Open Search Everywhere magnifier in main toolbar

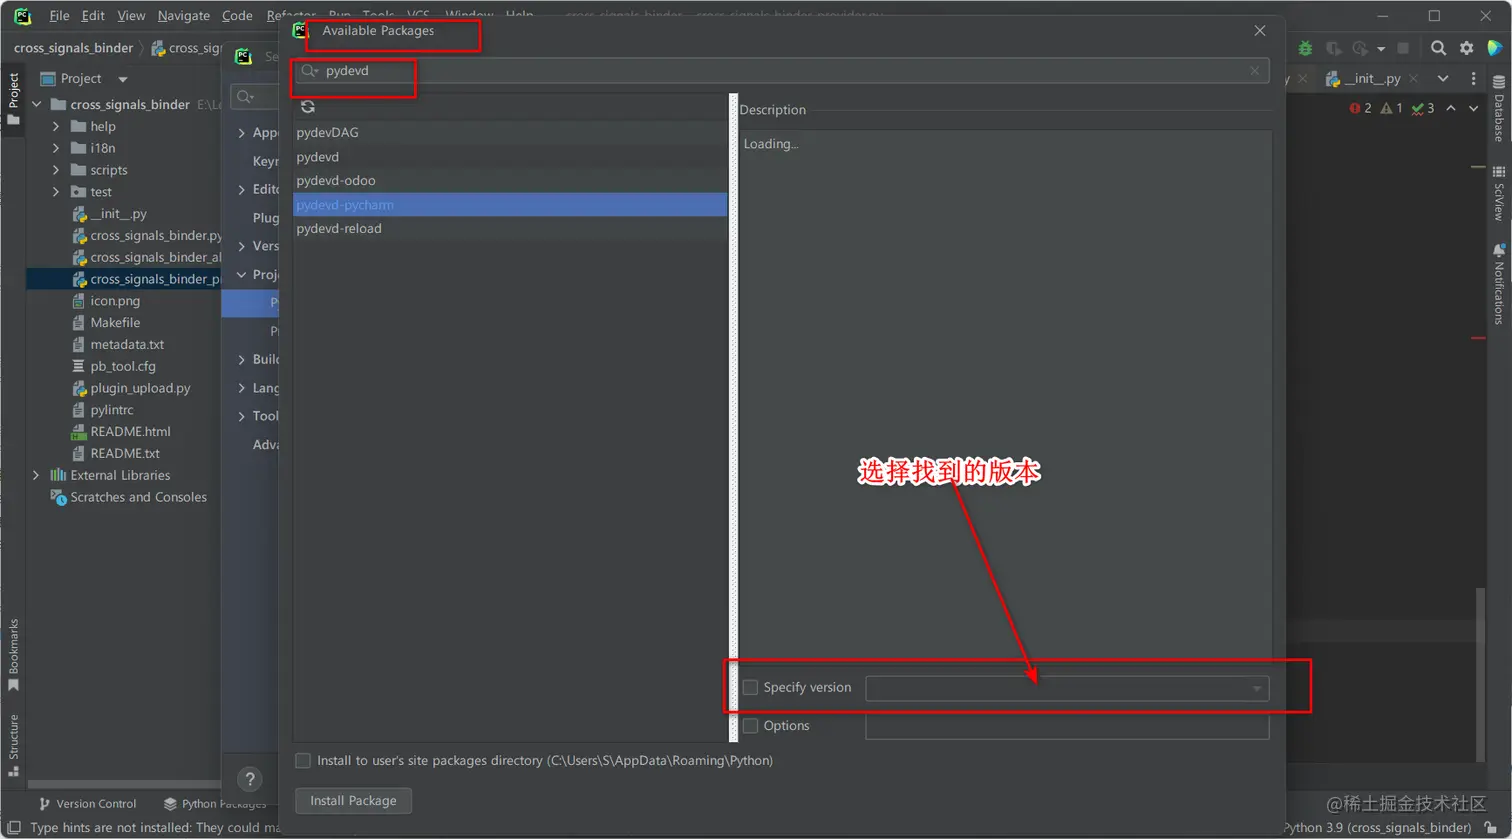1438,48
